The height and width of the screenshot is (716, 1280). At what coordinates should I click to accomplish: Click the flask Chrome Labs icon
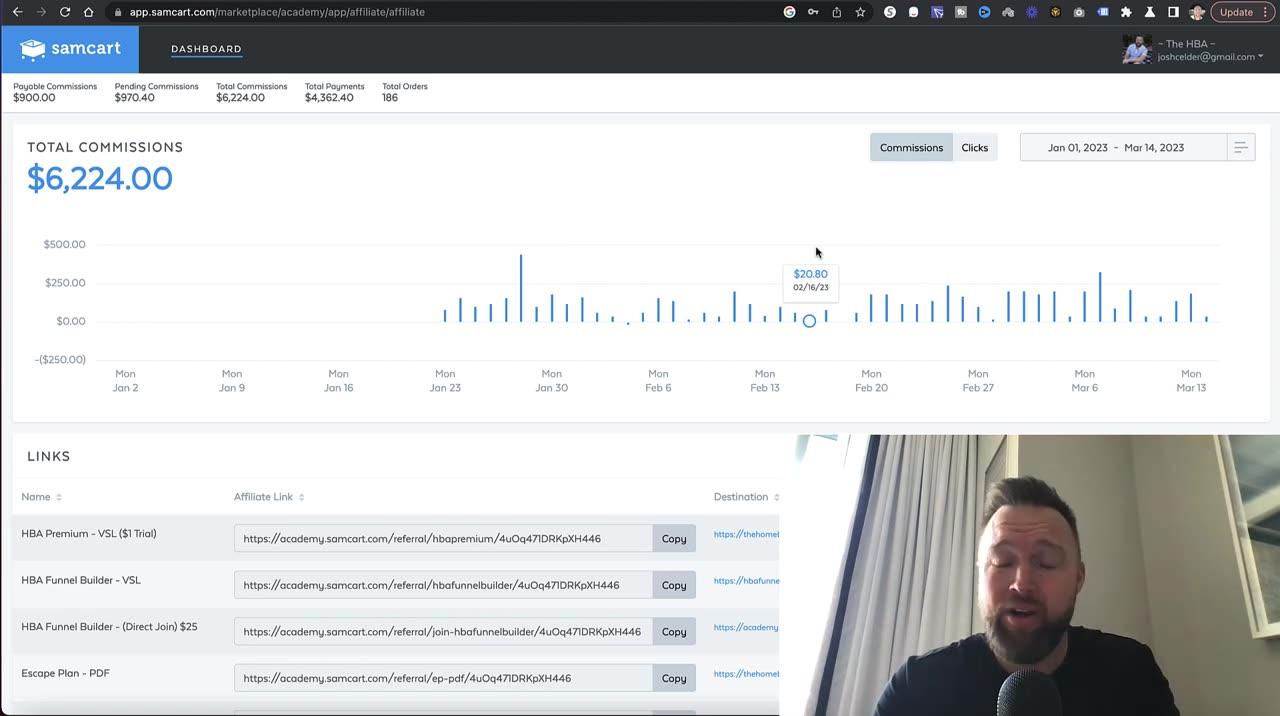(1150, 12)
